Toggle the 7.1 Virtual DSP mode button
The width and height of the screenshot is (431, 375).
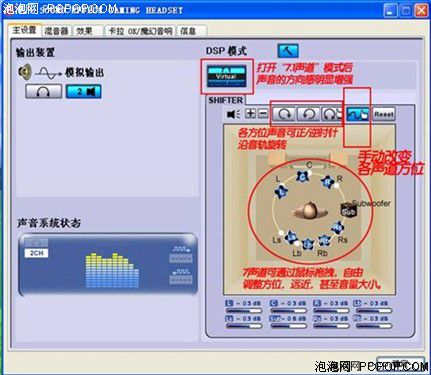coord(226,76)
